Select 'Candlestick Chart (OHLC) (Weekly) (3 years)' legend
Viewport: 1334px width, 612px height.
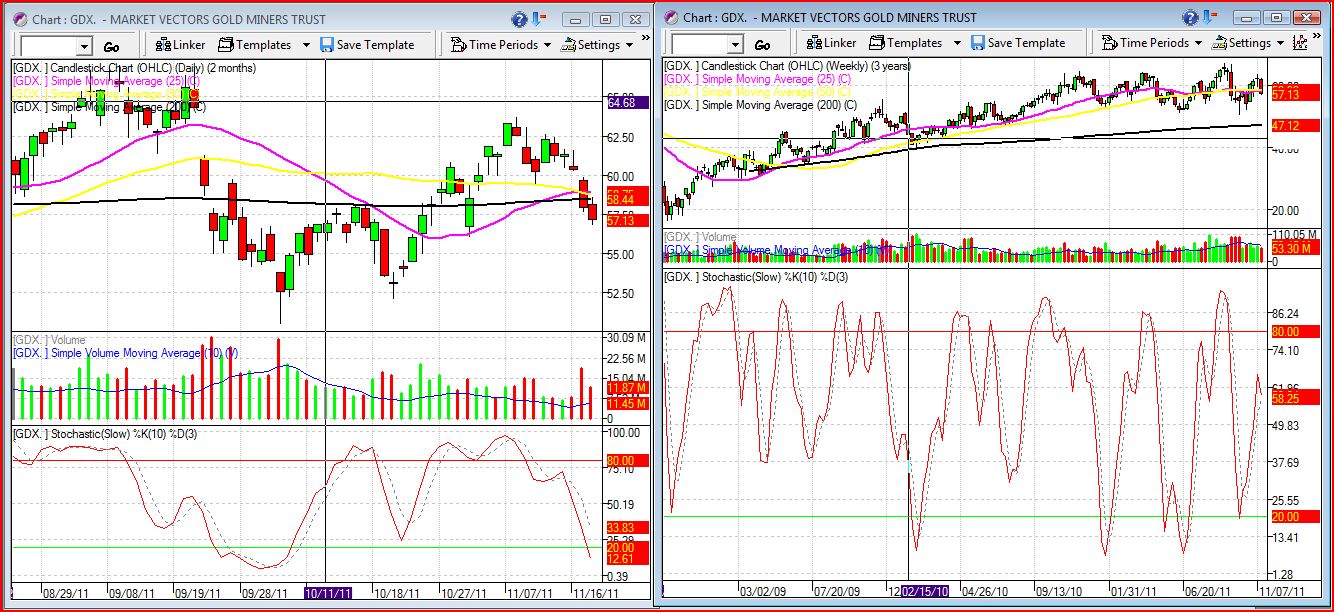pos(788,65)
